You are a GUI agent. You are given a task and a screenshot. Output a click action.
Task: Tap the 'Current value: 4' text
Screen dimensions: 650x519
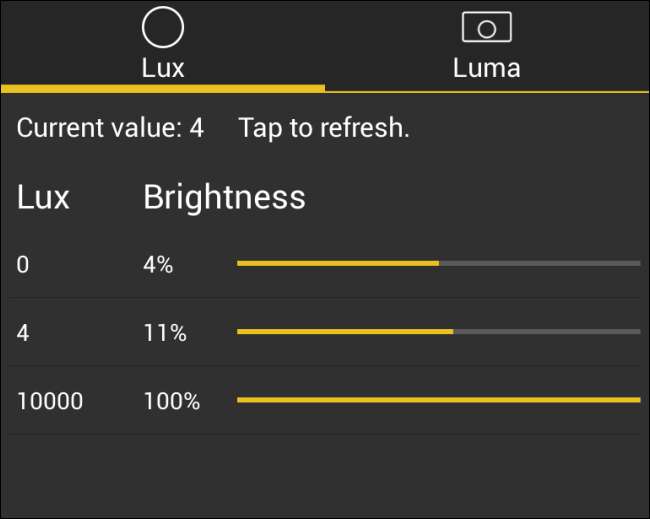[x=110, y=128]
